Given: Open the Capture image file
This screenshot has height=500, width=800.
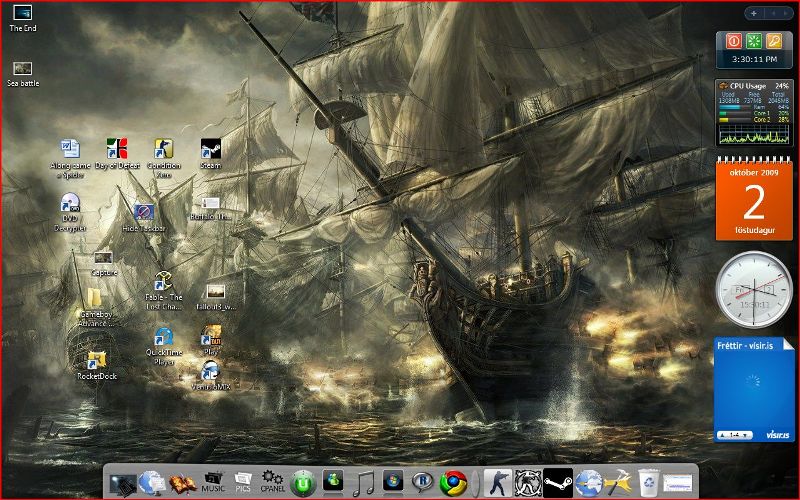Looking at the screenshot, I should point(104,264).
